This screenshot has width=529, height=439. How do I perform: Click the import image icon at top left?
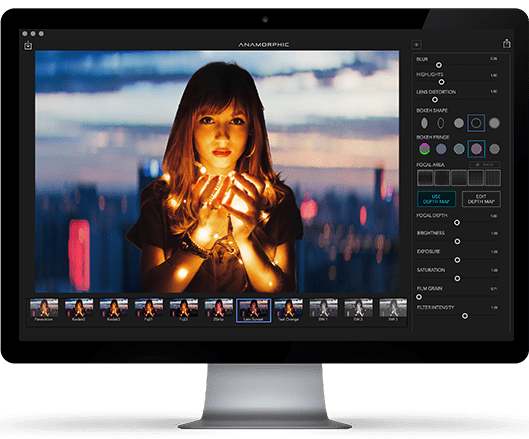[x=28, y=46]
